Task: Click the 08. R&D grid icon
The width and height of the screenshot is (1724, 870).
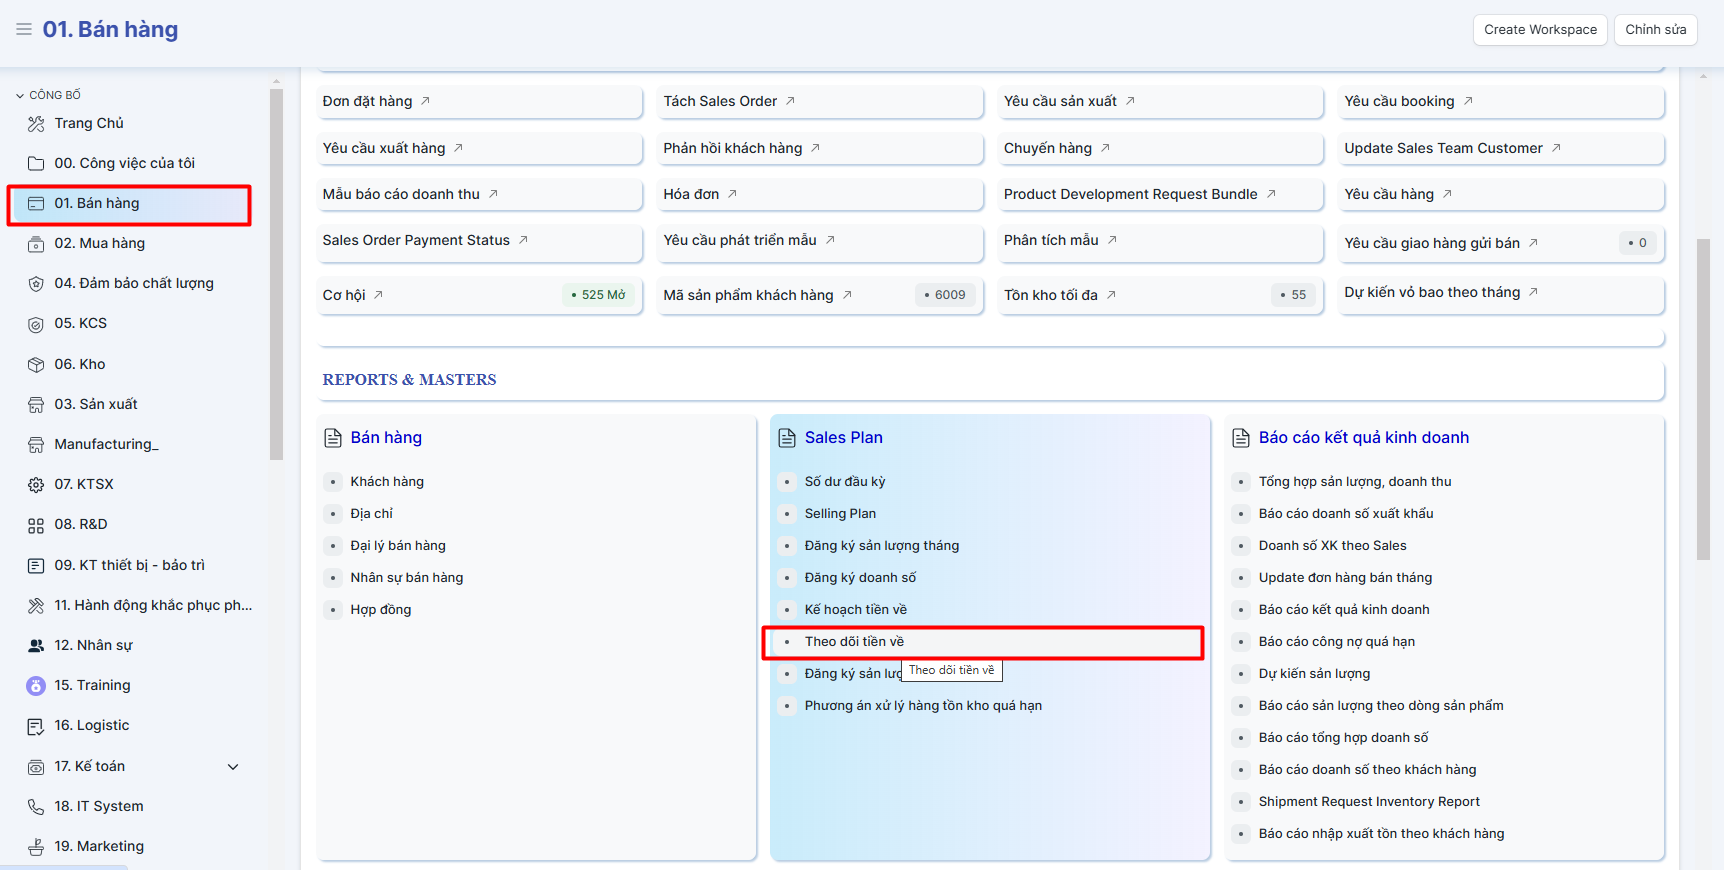Action: [x=36, y=525]
